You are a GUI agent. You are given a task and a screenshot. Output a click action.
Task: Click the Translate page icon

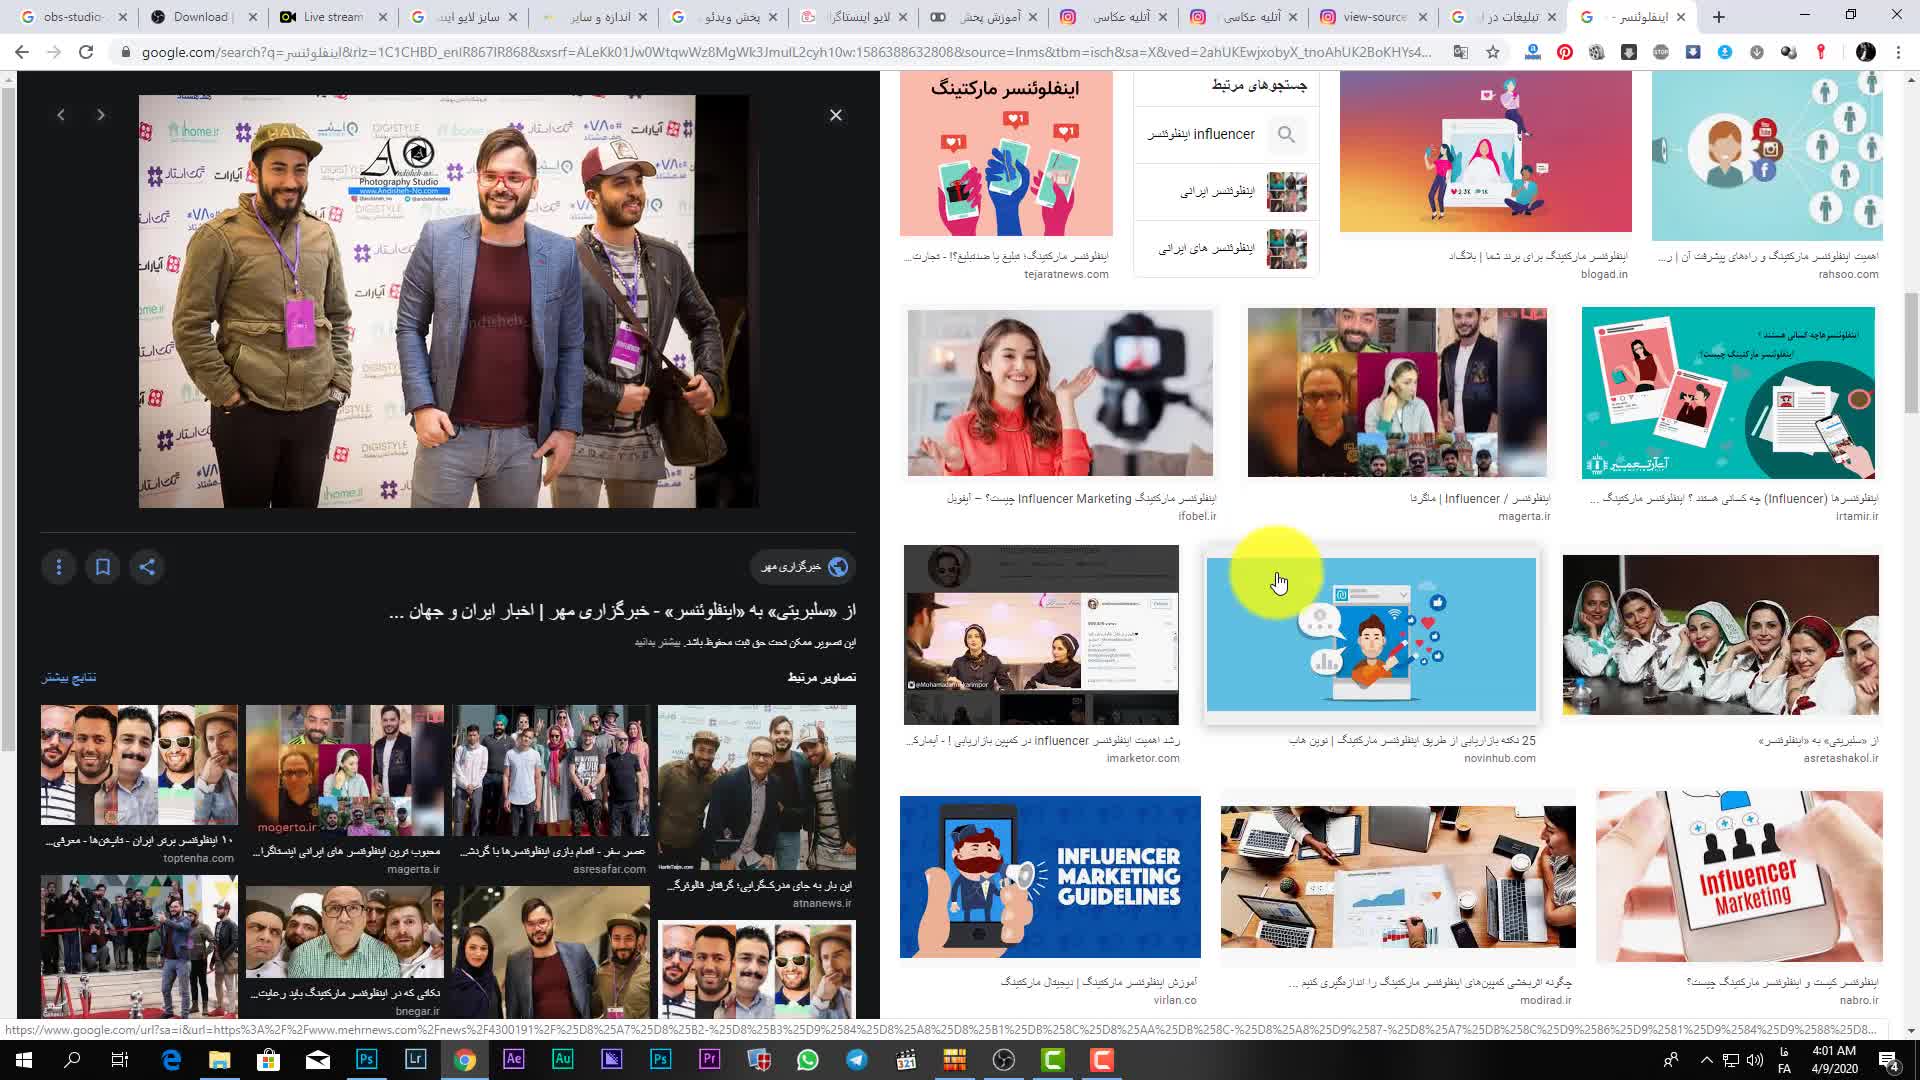click(1461, 52)
